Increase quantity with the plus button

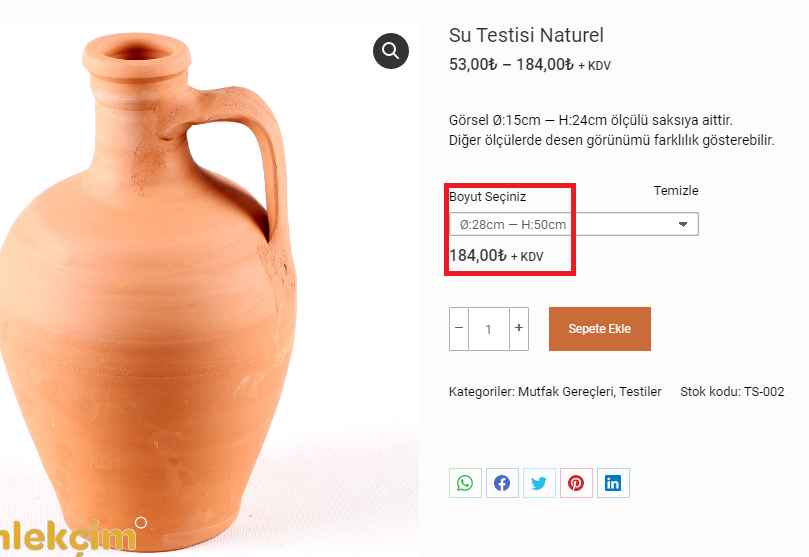518,328
